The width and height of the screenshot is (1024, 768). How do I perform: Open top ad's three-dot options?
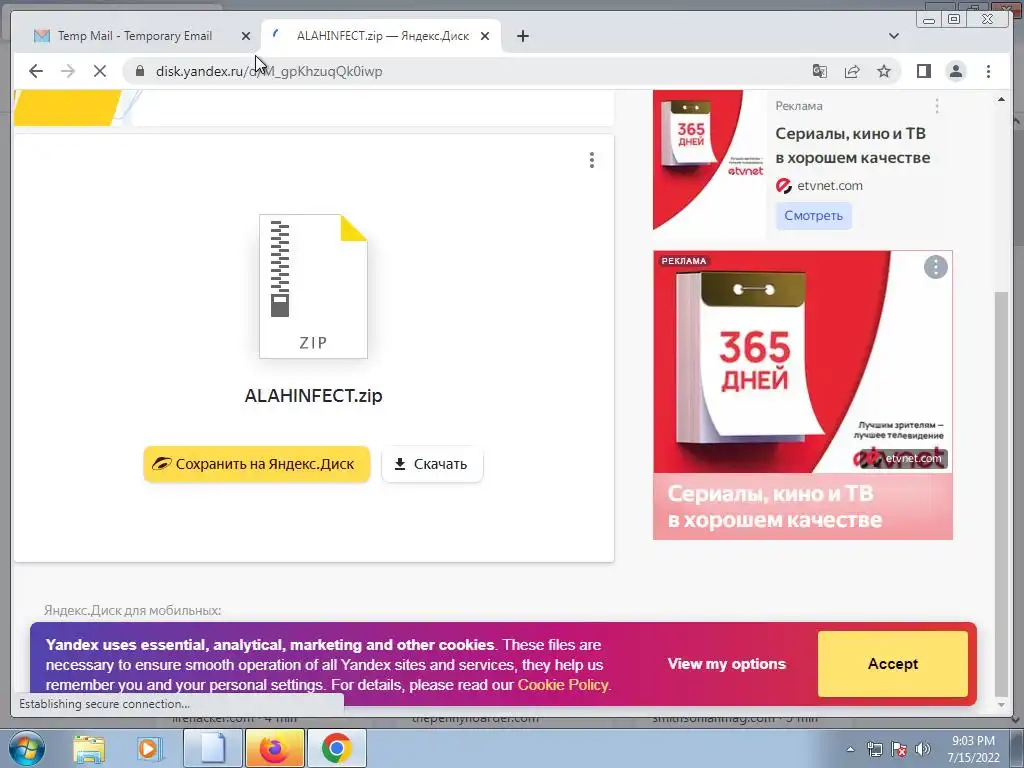pos(936,106)
